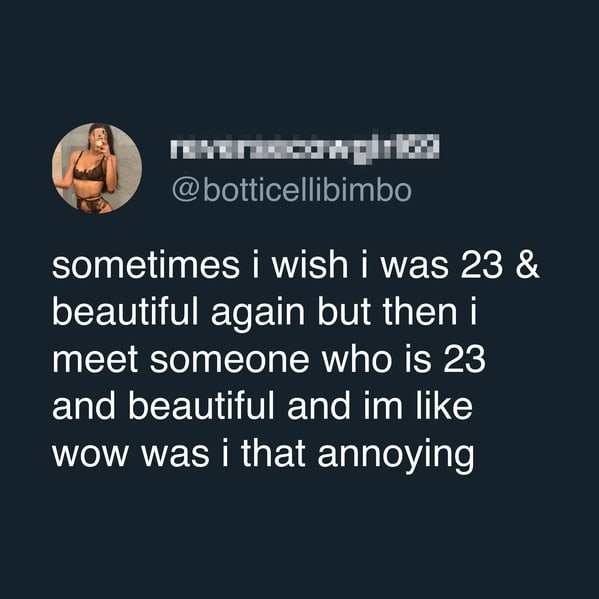Click the line "and beautiful and im like"
Image resolution: width=599 pixels, height=599 pixels.
pyautogui.click(x=262, y=407)
